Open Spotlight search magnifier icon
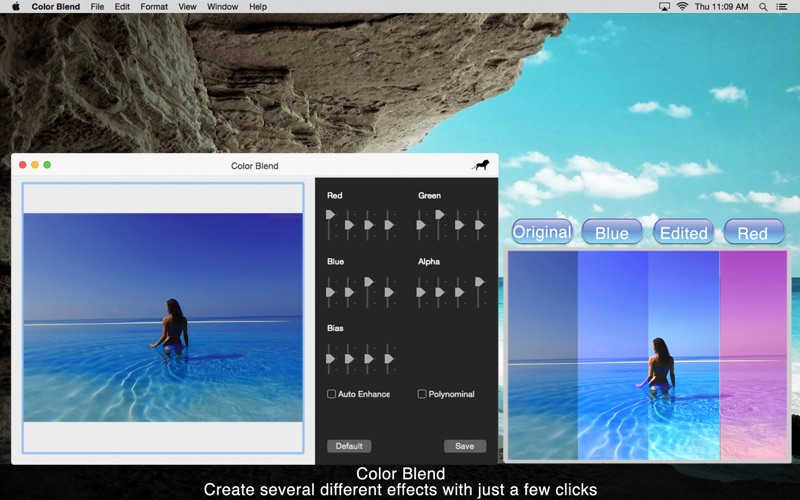Image resolution: width=800 pixels, height=500 pixels. 763,7
